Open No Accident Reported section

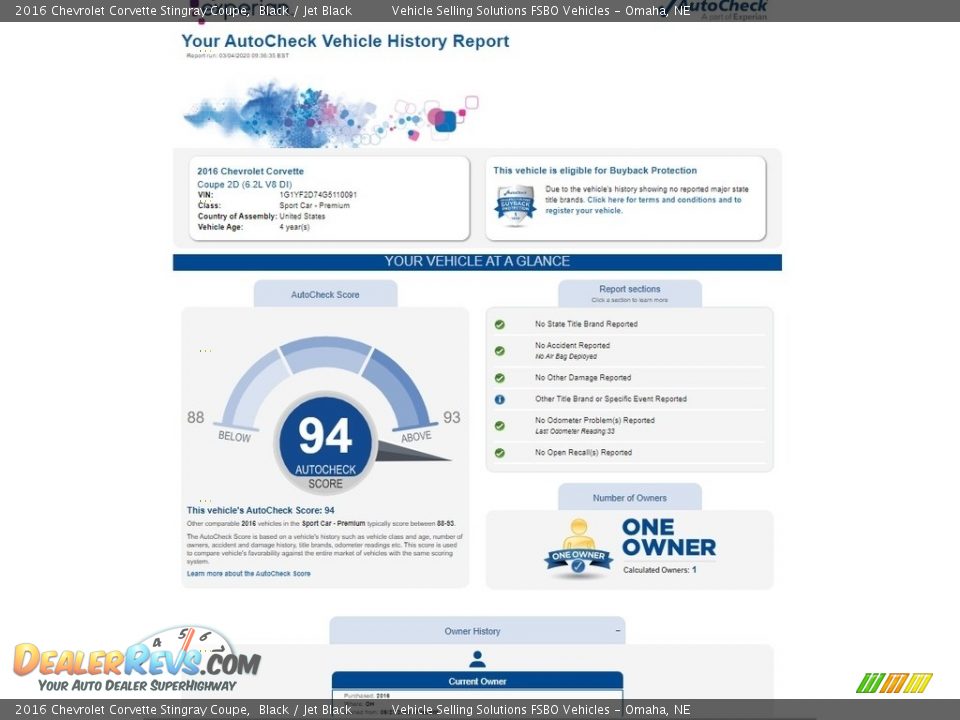pos(572,345)
